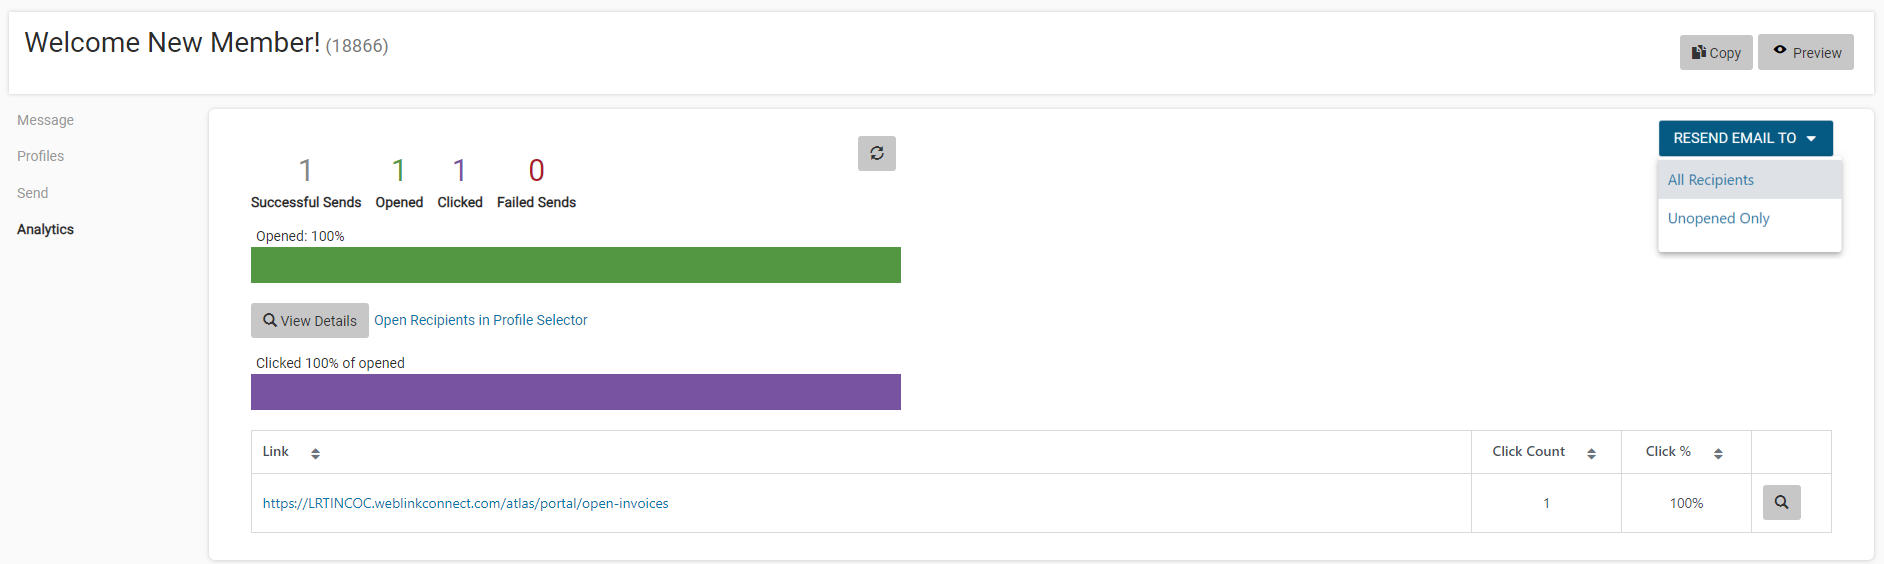The image size is (1884, 564).
Task: Expand the RESEND EMAIL TO dropdown
Action: click(x=1745, y=138)
